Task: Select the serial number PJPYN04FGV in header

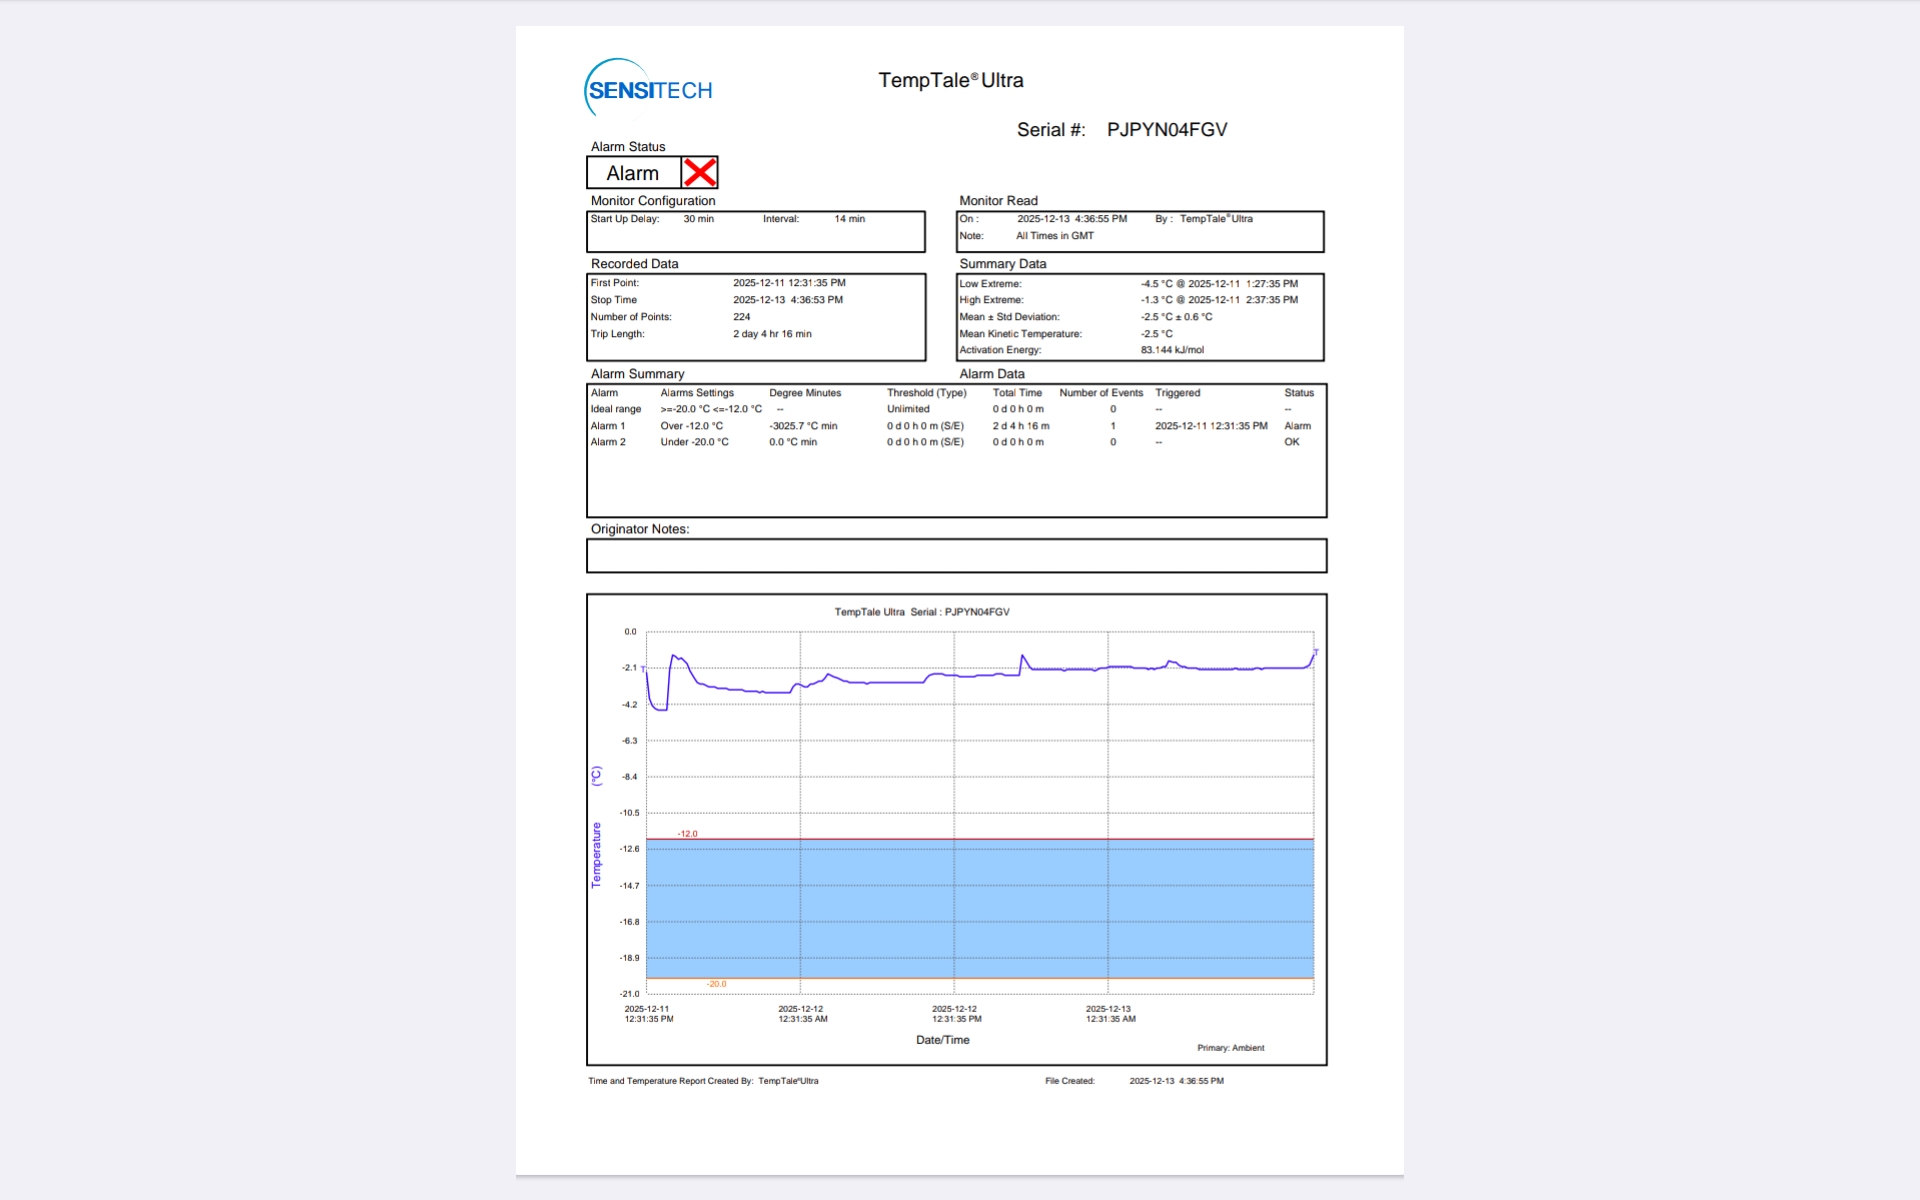Action: 1166,130
